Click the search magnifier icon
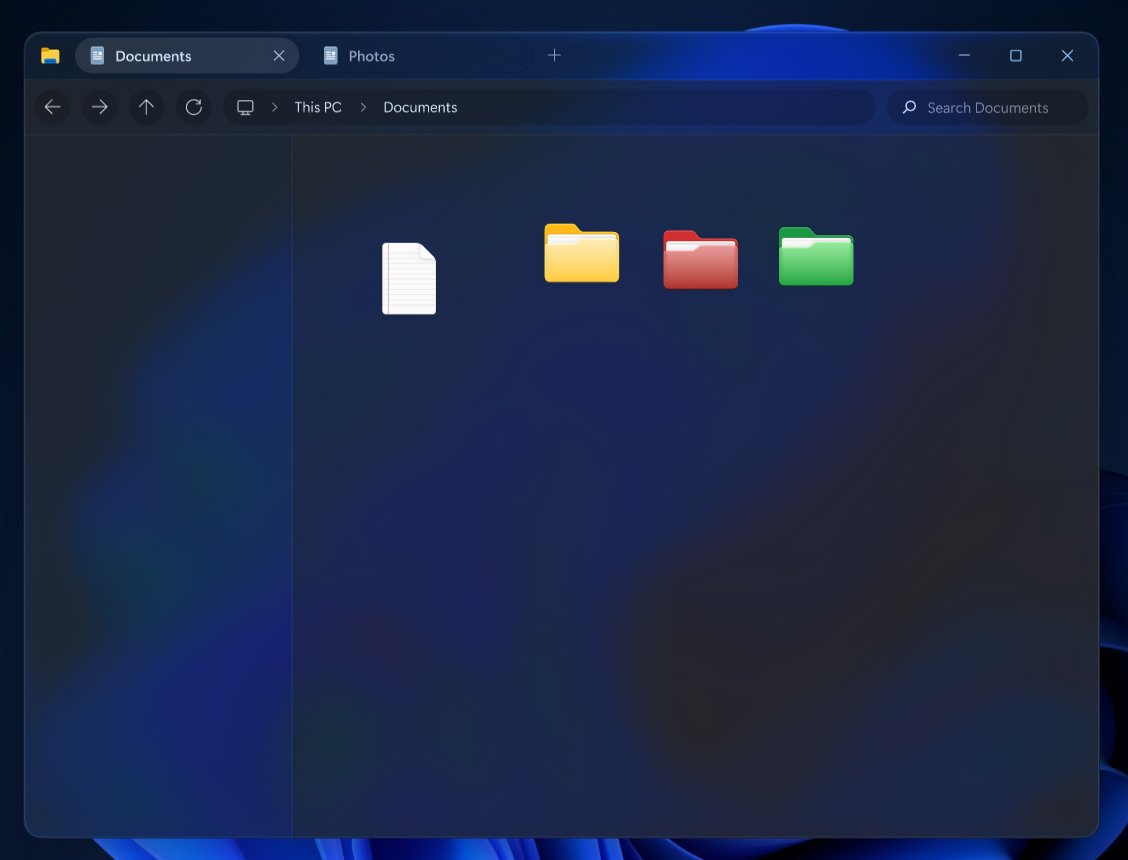 pyautogui.click(x=909, y=107)
